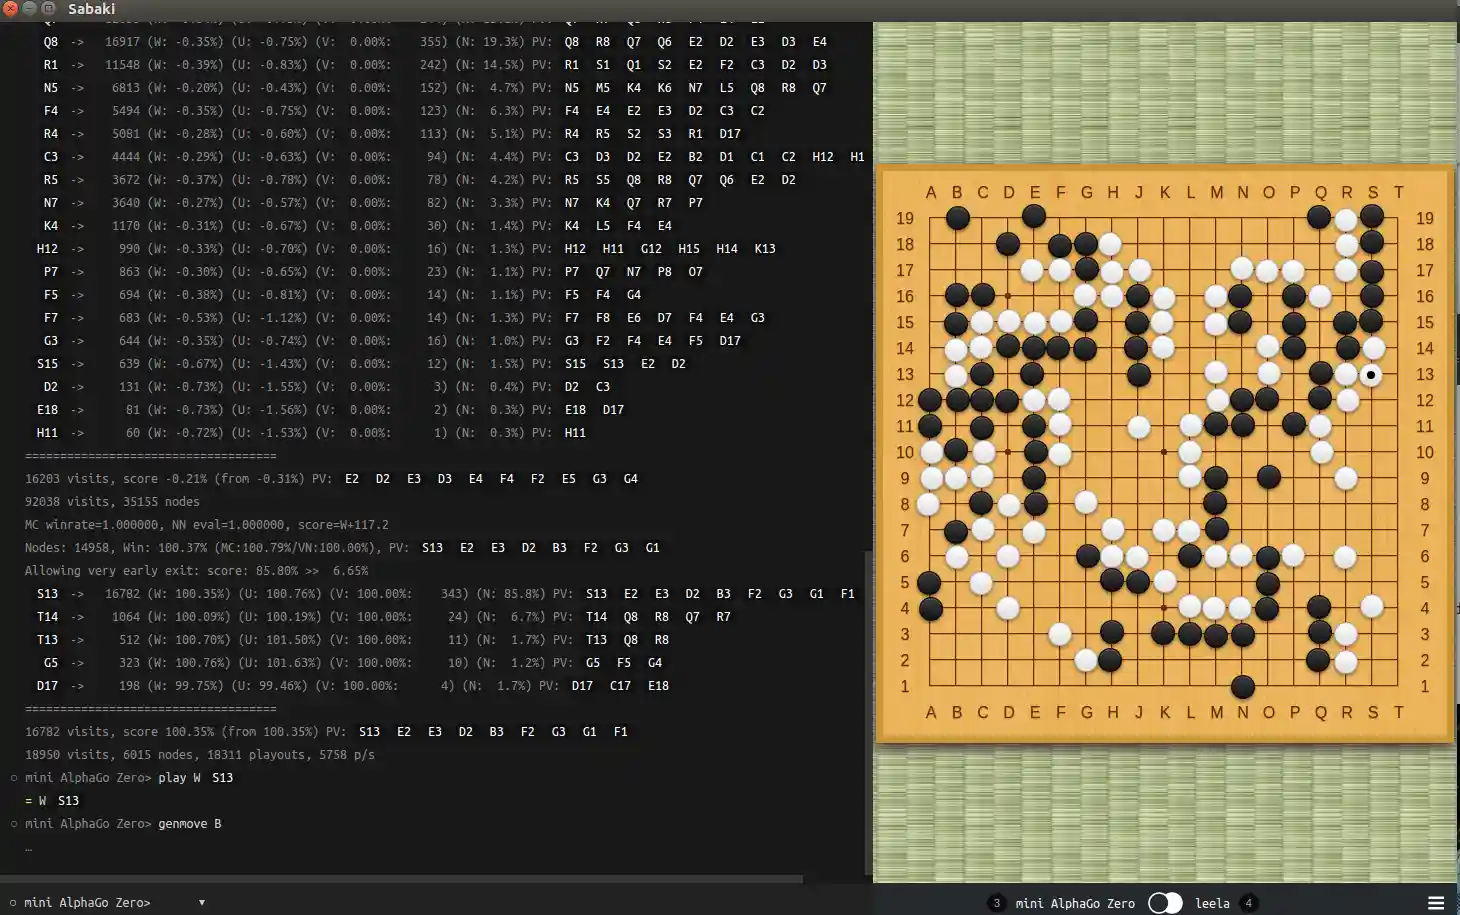The image size is (1460, 915).
Task: Click the black stone at O9
Action: point(1268,477)
